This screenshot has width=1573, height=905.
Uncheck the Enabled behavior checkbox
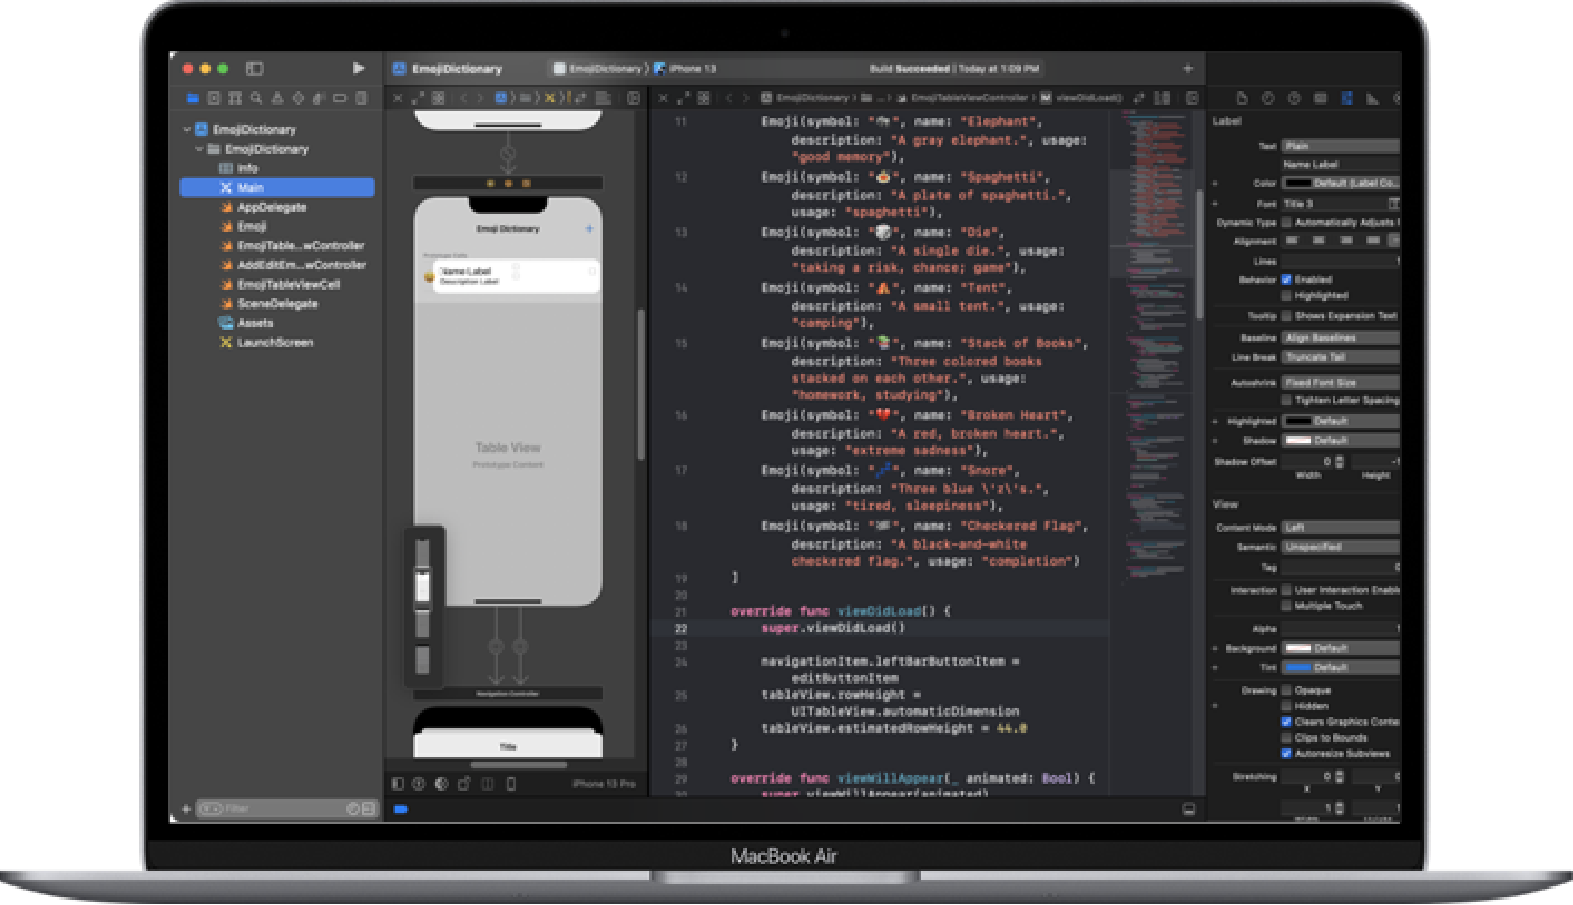tap(1287, 280)
